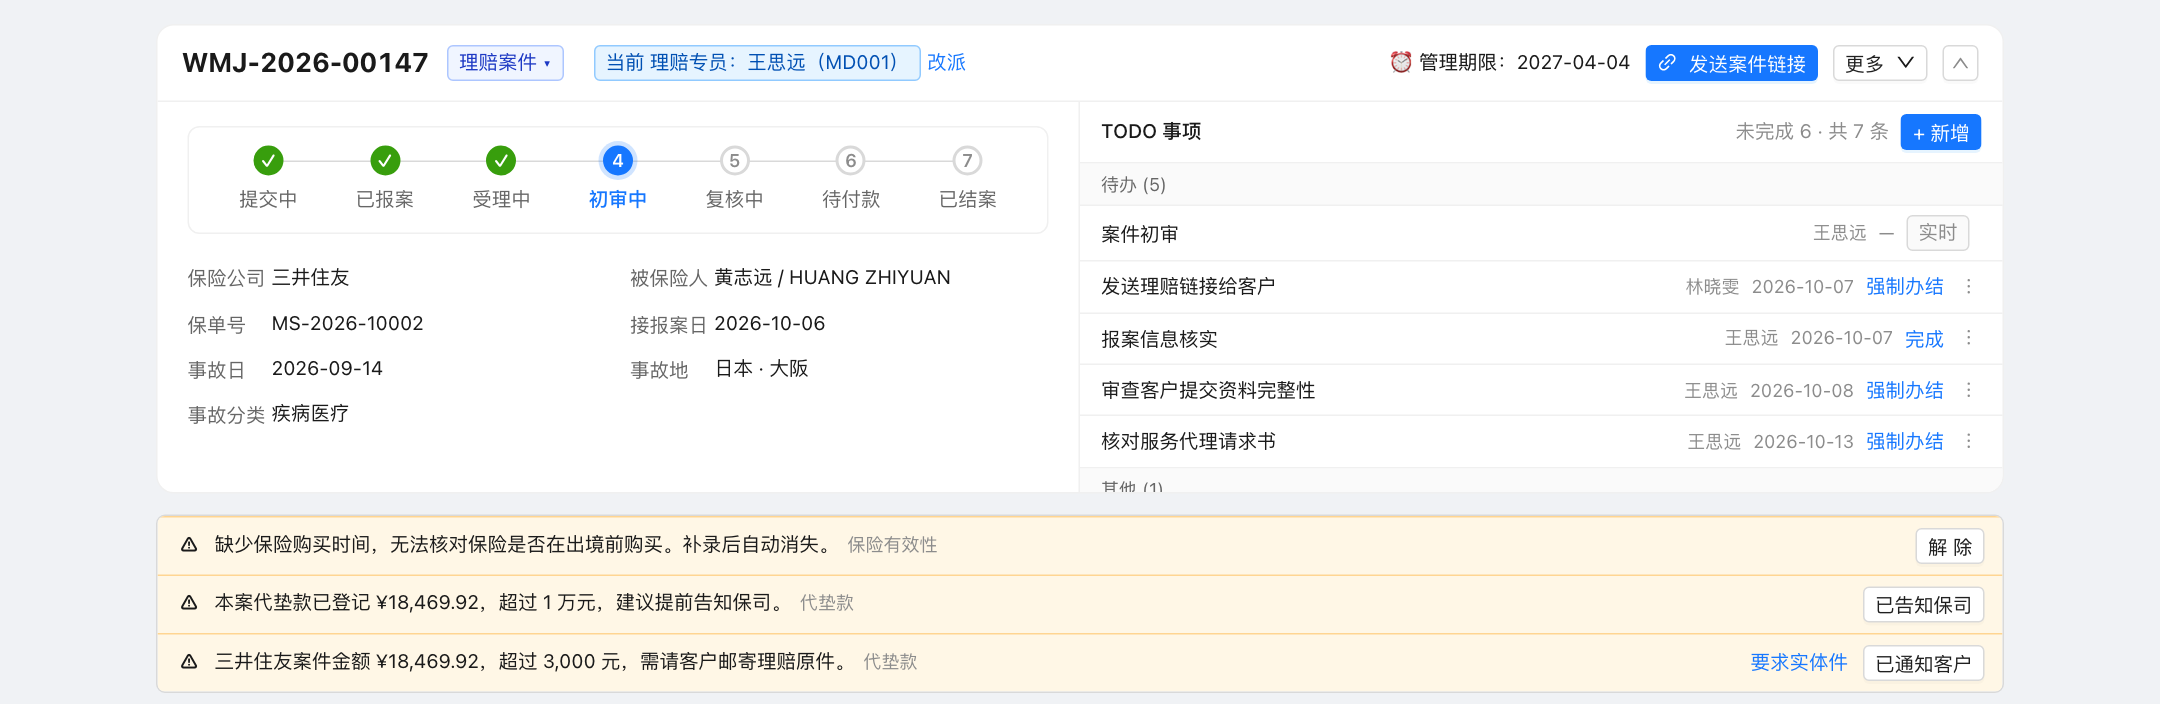Image resolution: width=2160 pixels, height=704 pixels.
Task: Open more options for 核对服务代理请求书 row
Action: pos(1969,441)
